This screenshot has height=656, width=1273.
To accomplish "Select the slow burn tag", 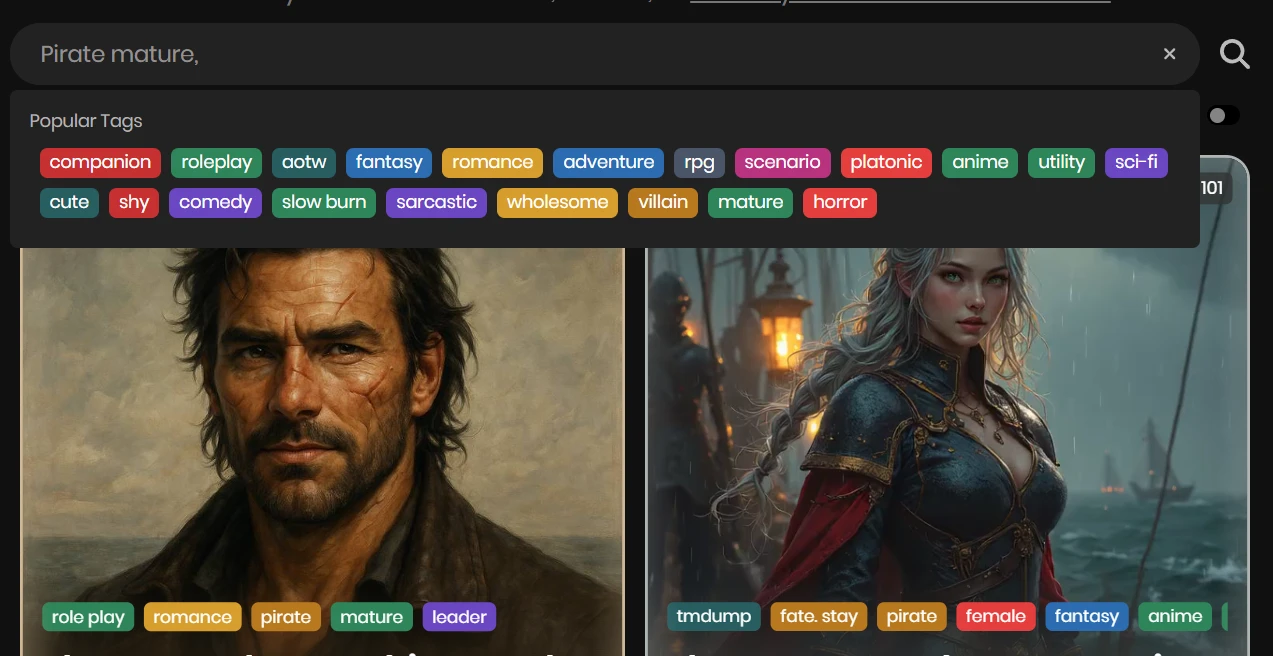I will click(324, 203).
